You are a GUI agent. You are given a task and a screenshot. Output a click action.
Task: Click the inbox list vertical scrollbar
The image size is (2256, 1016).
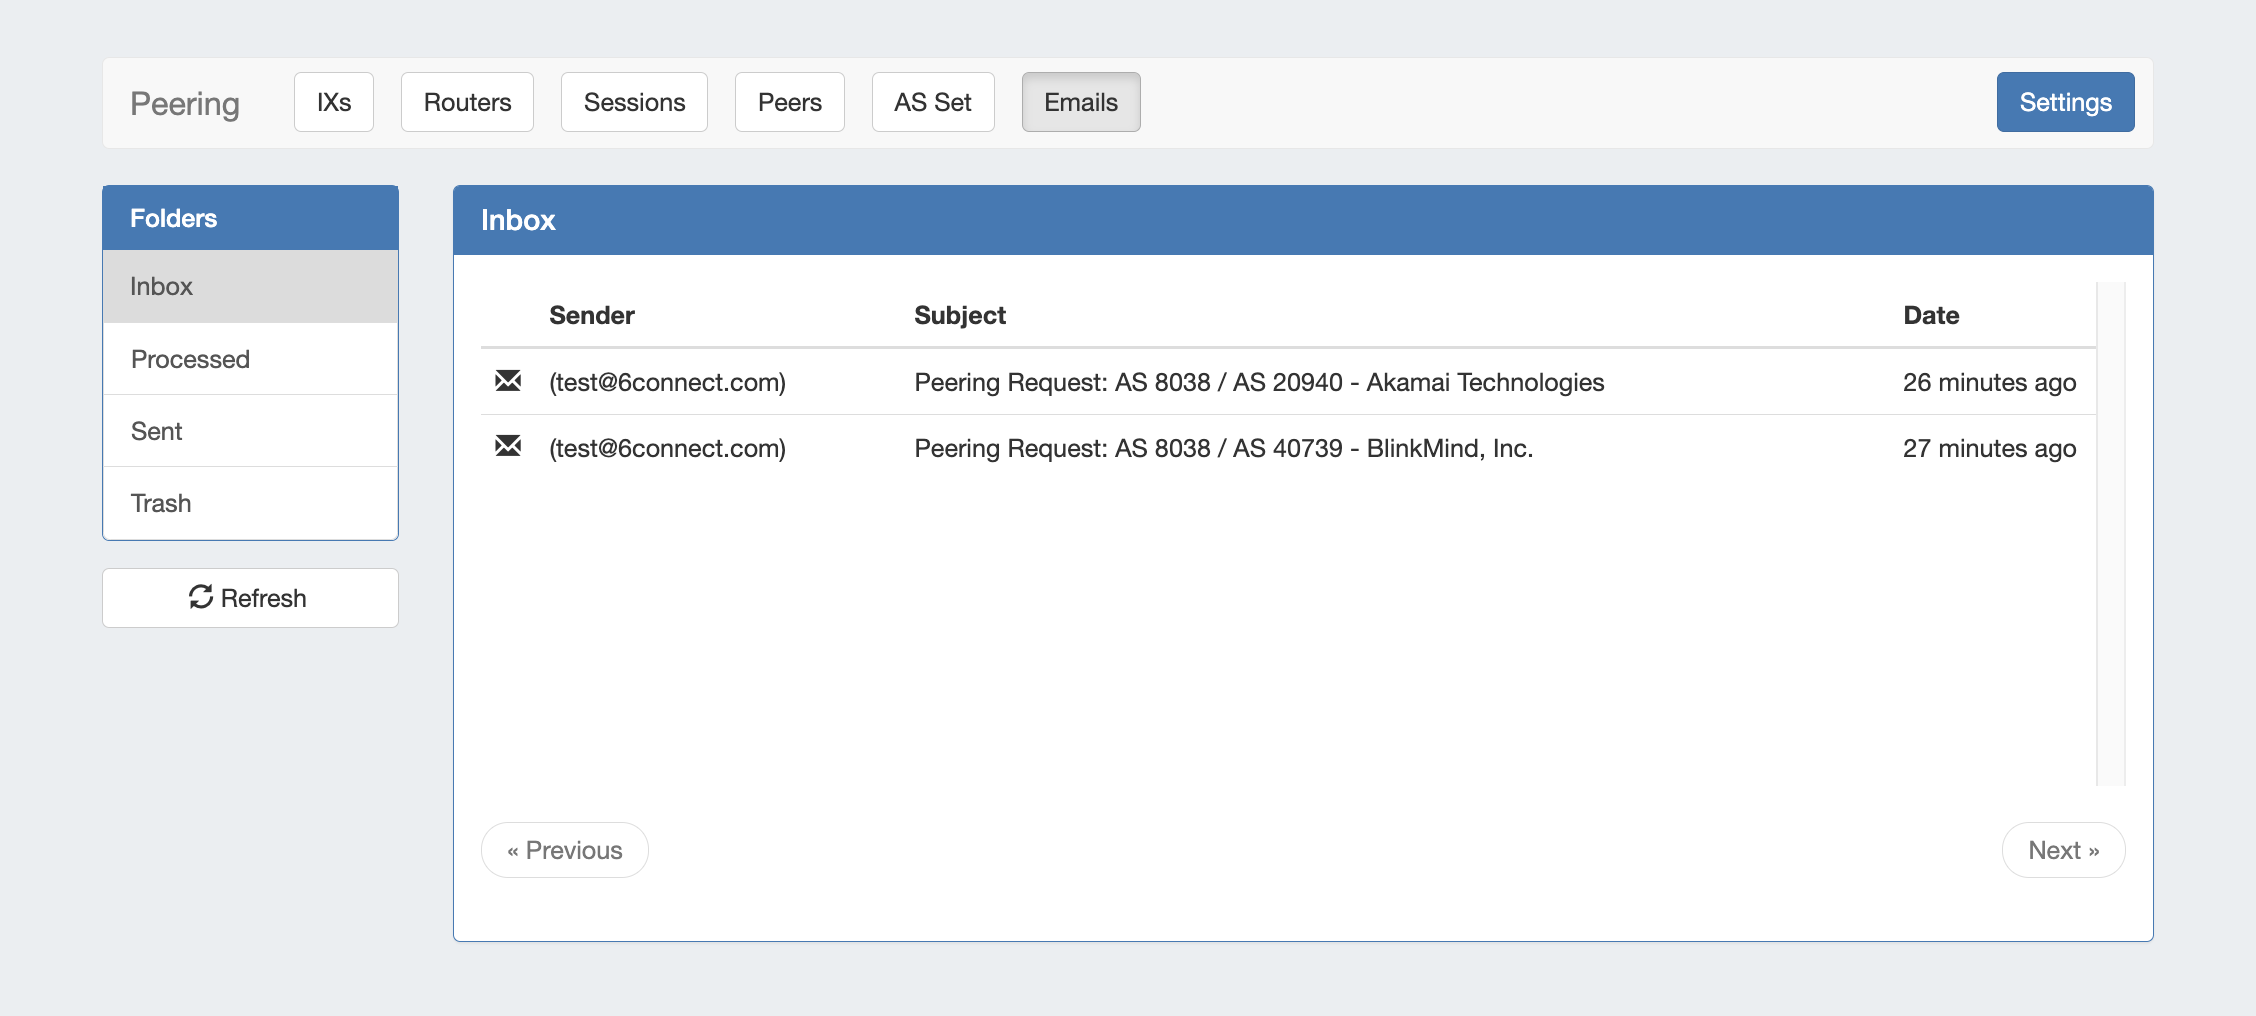coord(2110,533)
